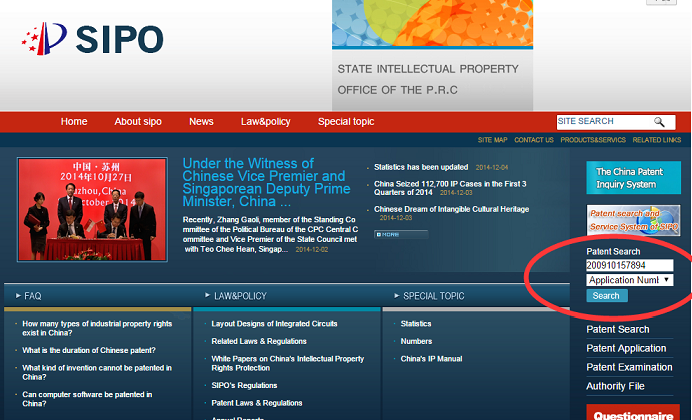692x420 pixels.
Task: Open What kind of invention cannot be patented
Action: click(97, 372)
